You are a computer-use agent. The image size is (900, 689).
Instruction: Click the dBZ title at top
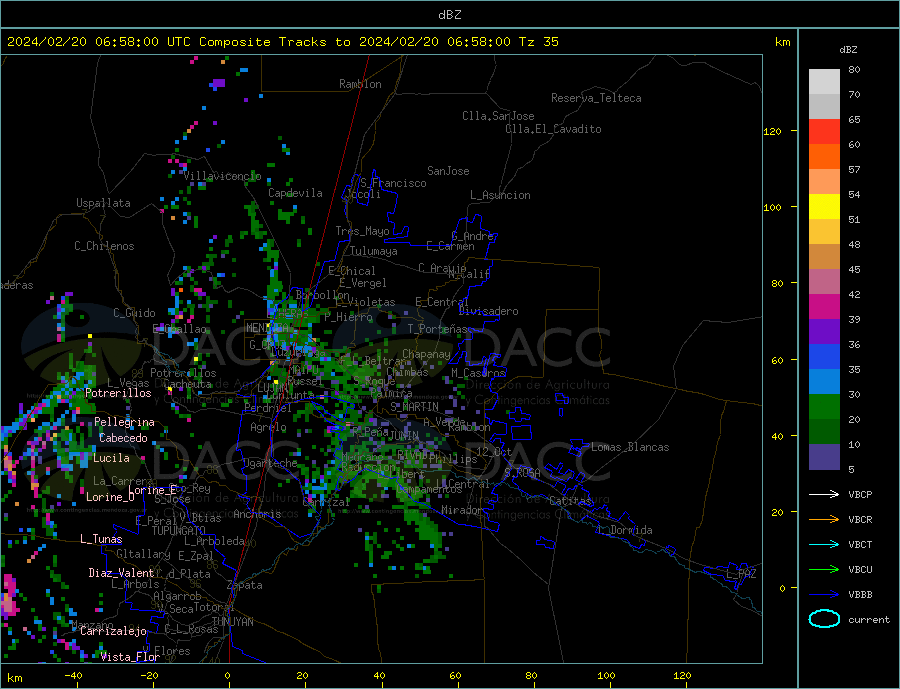[x=449, y=15]
